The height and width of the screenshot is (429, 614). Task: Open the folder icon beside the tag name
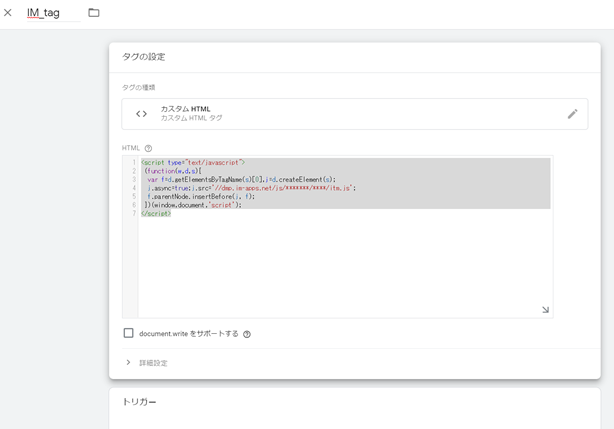point(94,13)
